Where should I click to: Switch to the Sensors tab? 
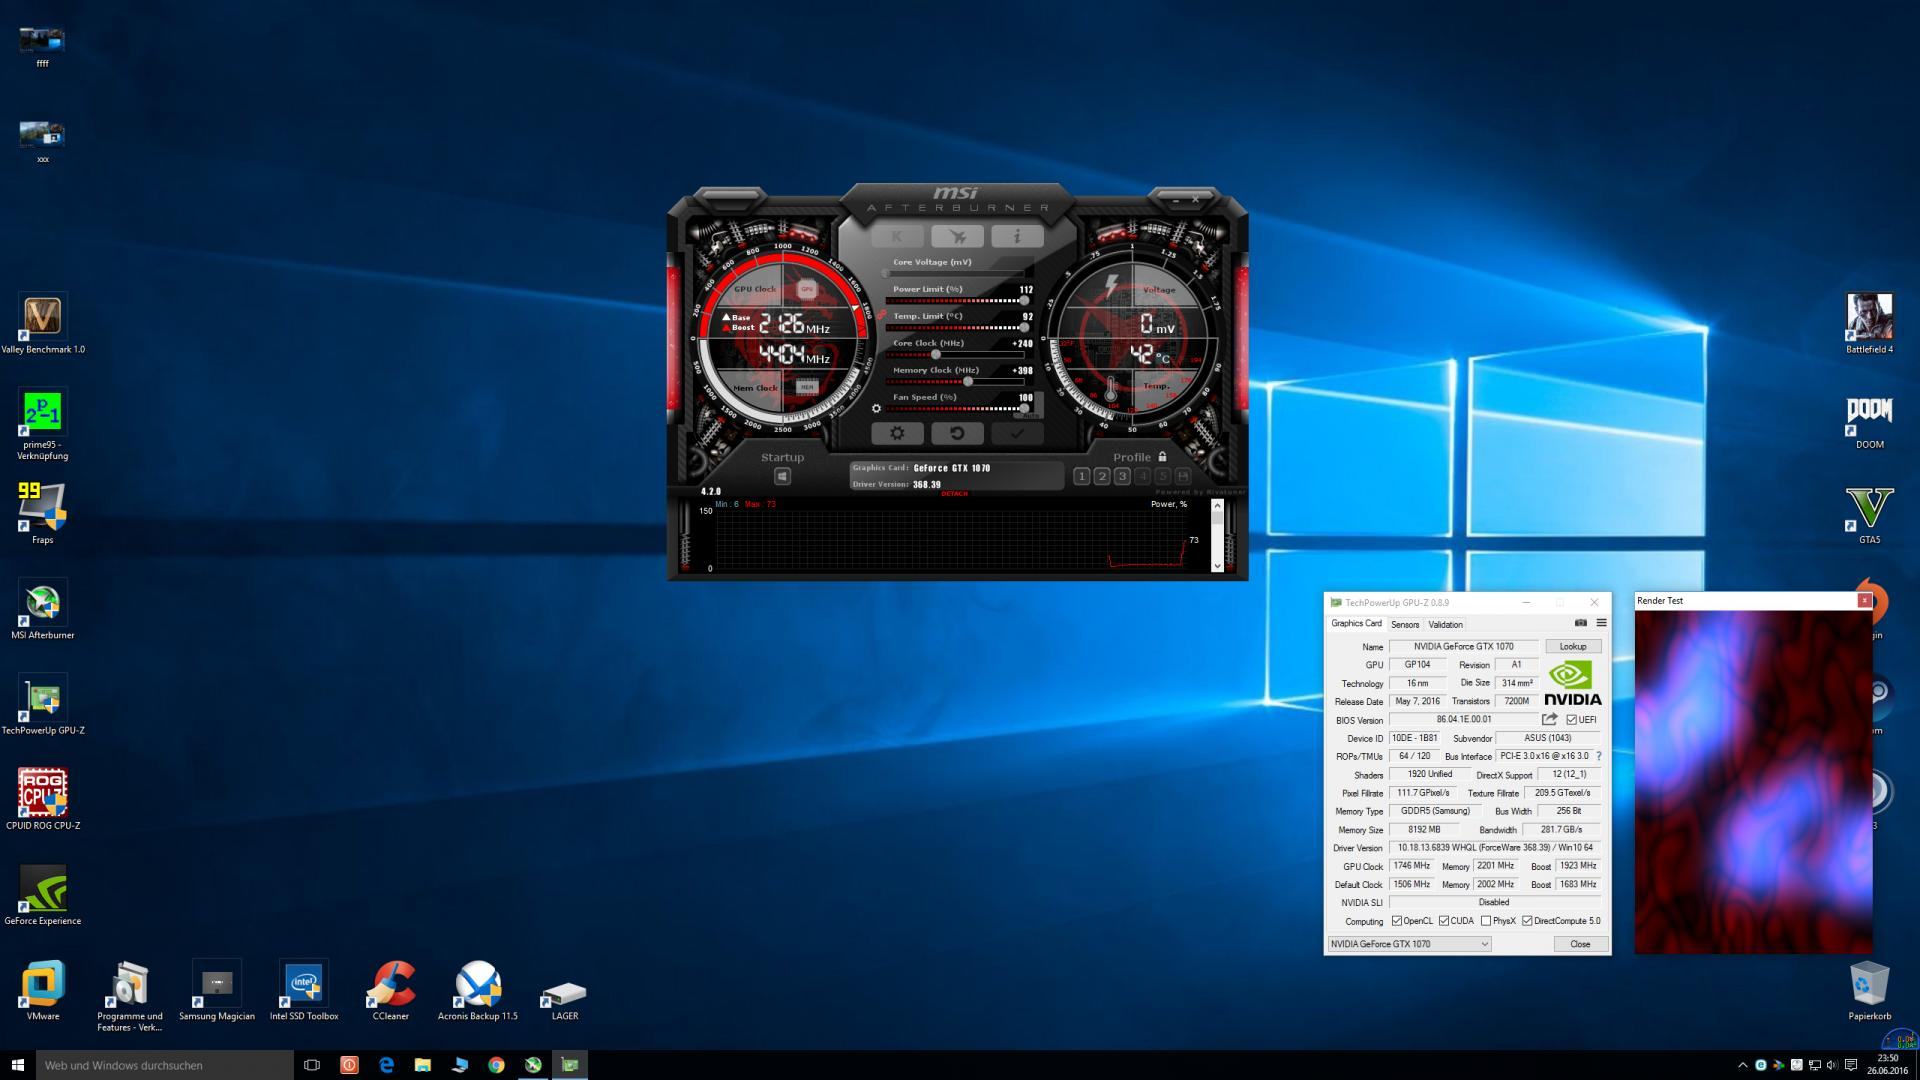click(1405, 624)
